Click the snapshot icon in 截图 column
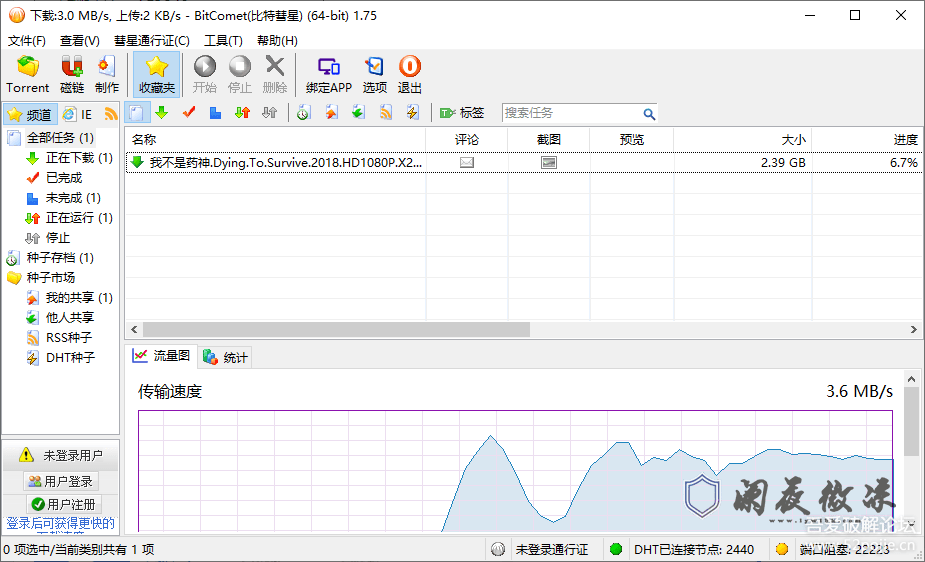 pyautogui.click(x=548, y=162)
